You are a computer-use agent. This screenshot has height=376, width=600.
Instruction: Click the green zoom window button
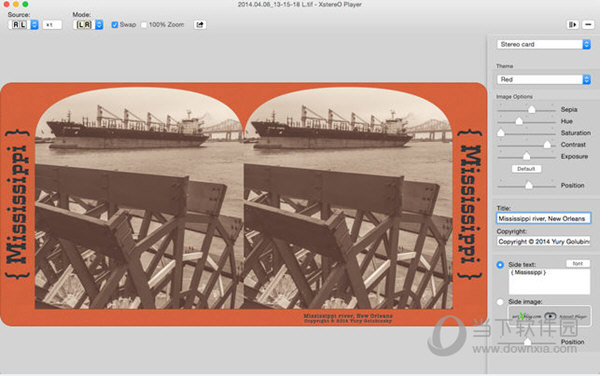pos(25,4)
